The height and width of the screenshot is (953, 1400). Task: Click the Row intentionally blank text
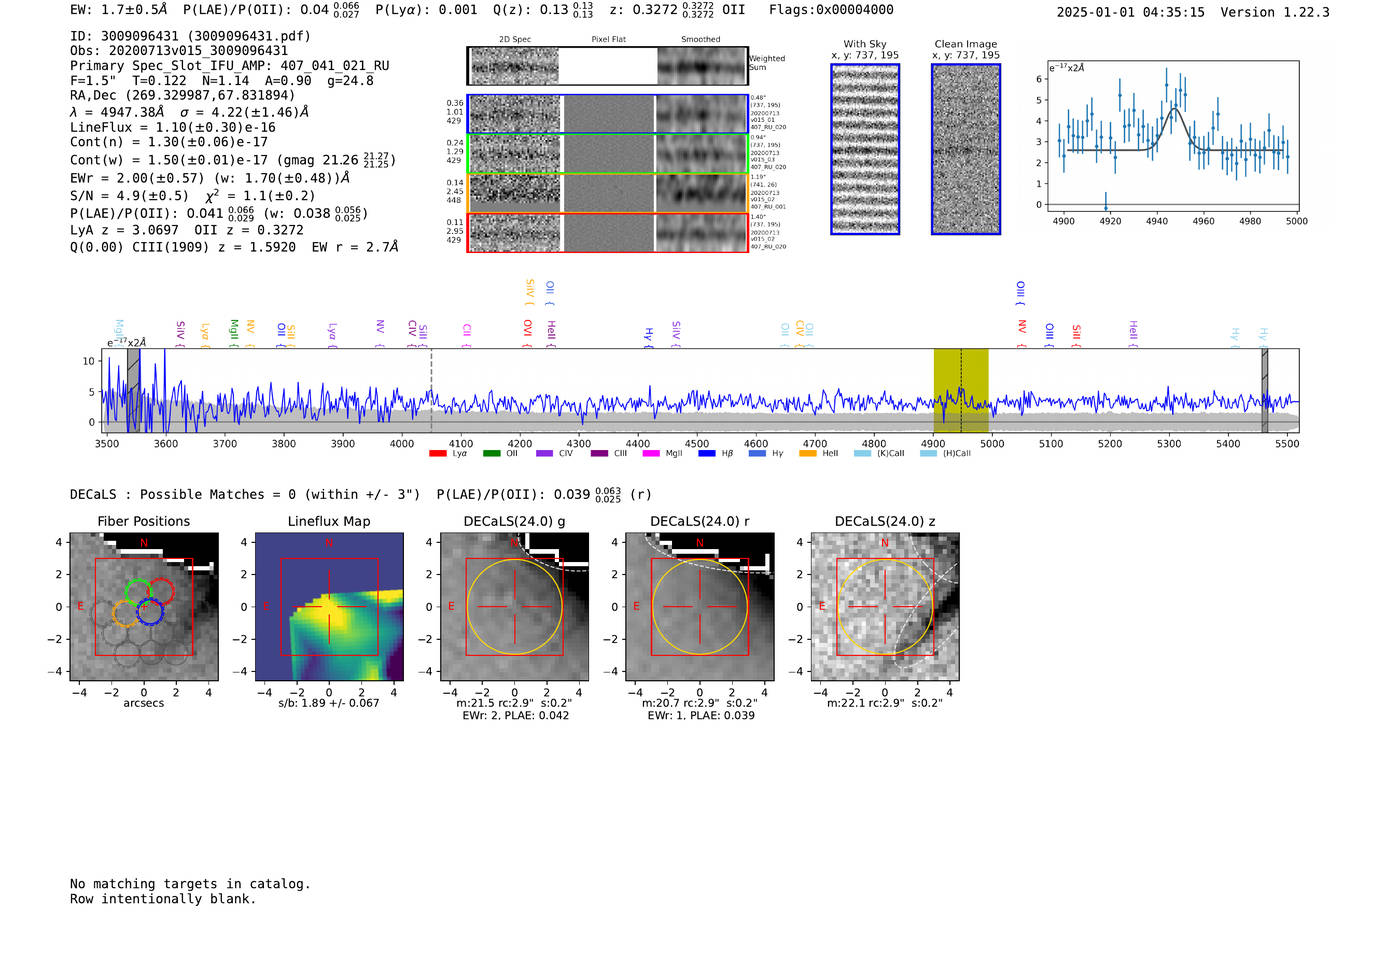click(163, 899)
